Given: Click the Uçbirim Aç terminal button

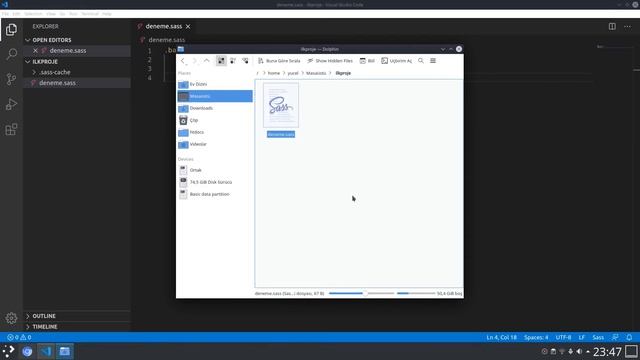Looking at the screenshot, I should pyautogui.click(x=396, y=61).
